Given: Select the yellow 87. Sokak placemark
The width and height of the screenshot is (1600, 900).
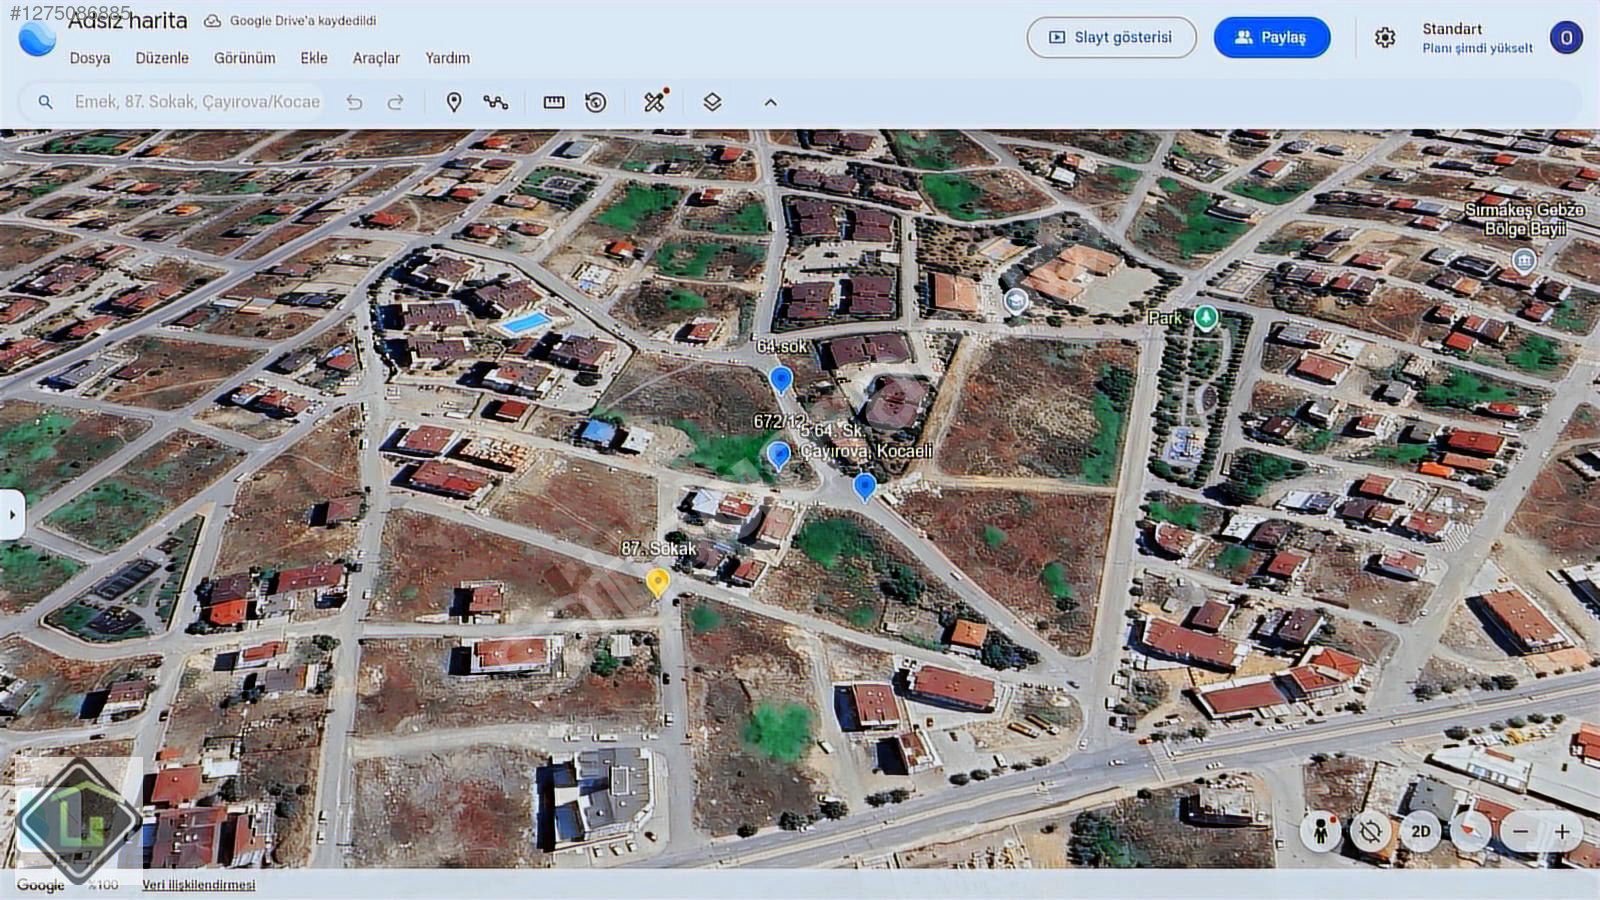Looking at the screenshot, I should tap(657, 581).
